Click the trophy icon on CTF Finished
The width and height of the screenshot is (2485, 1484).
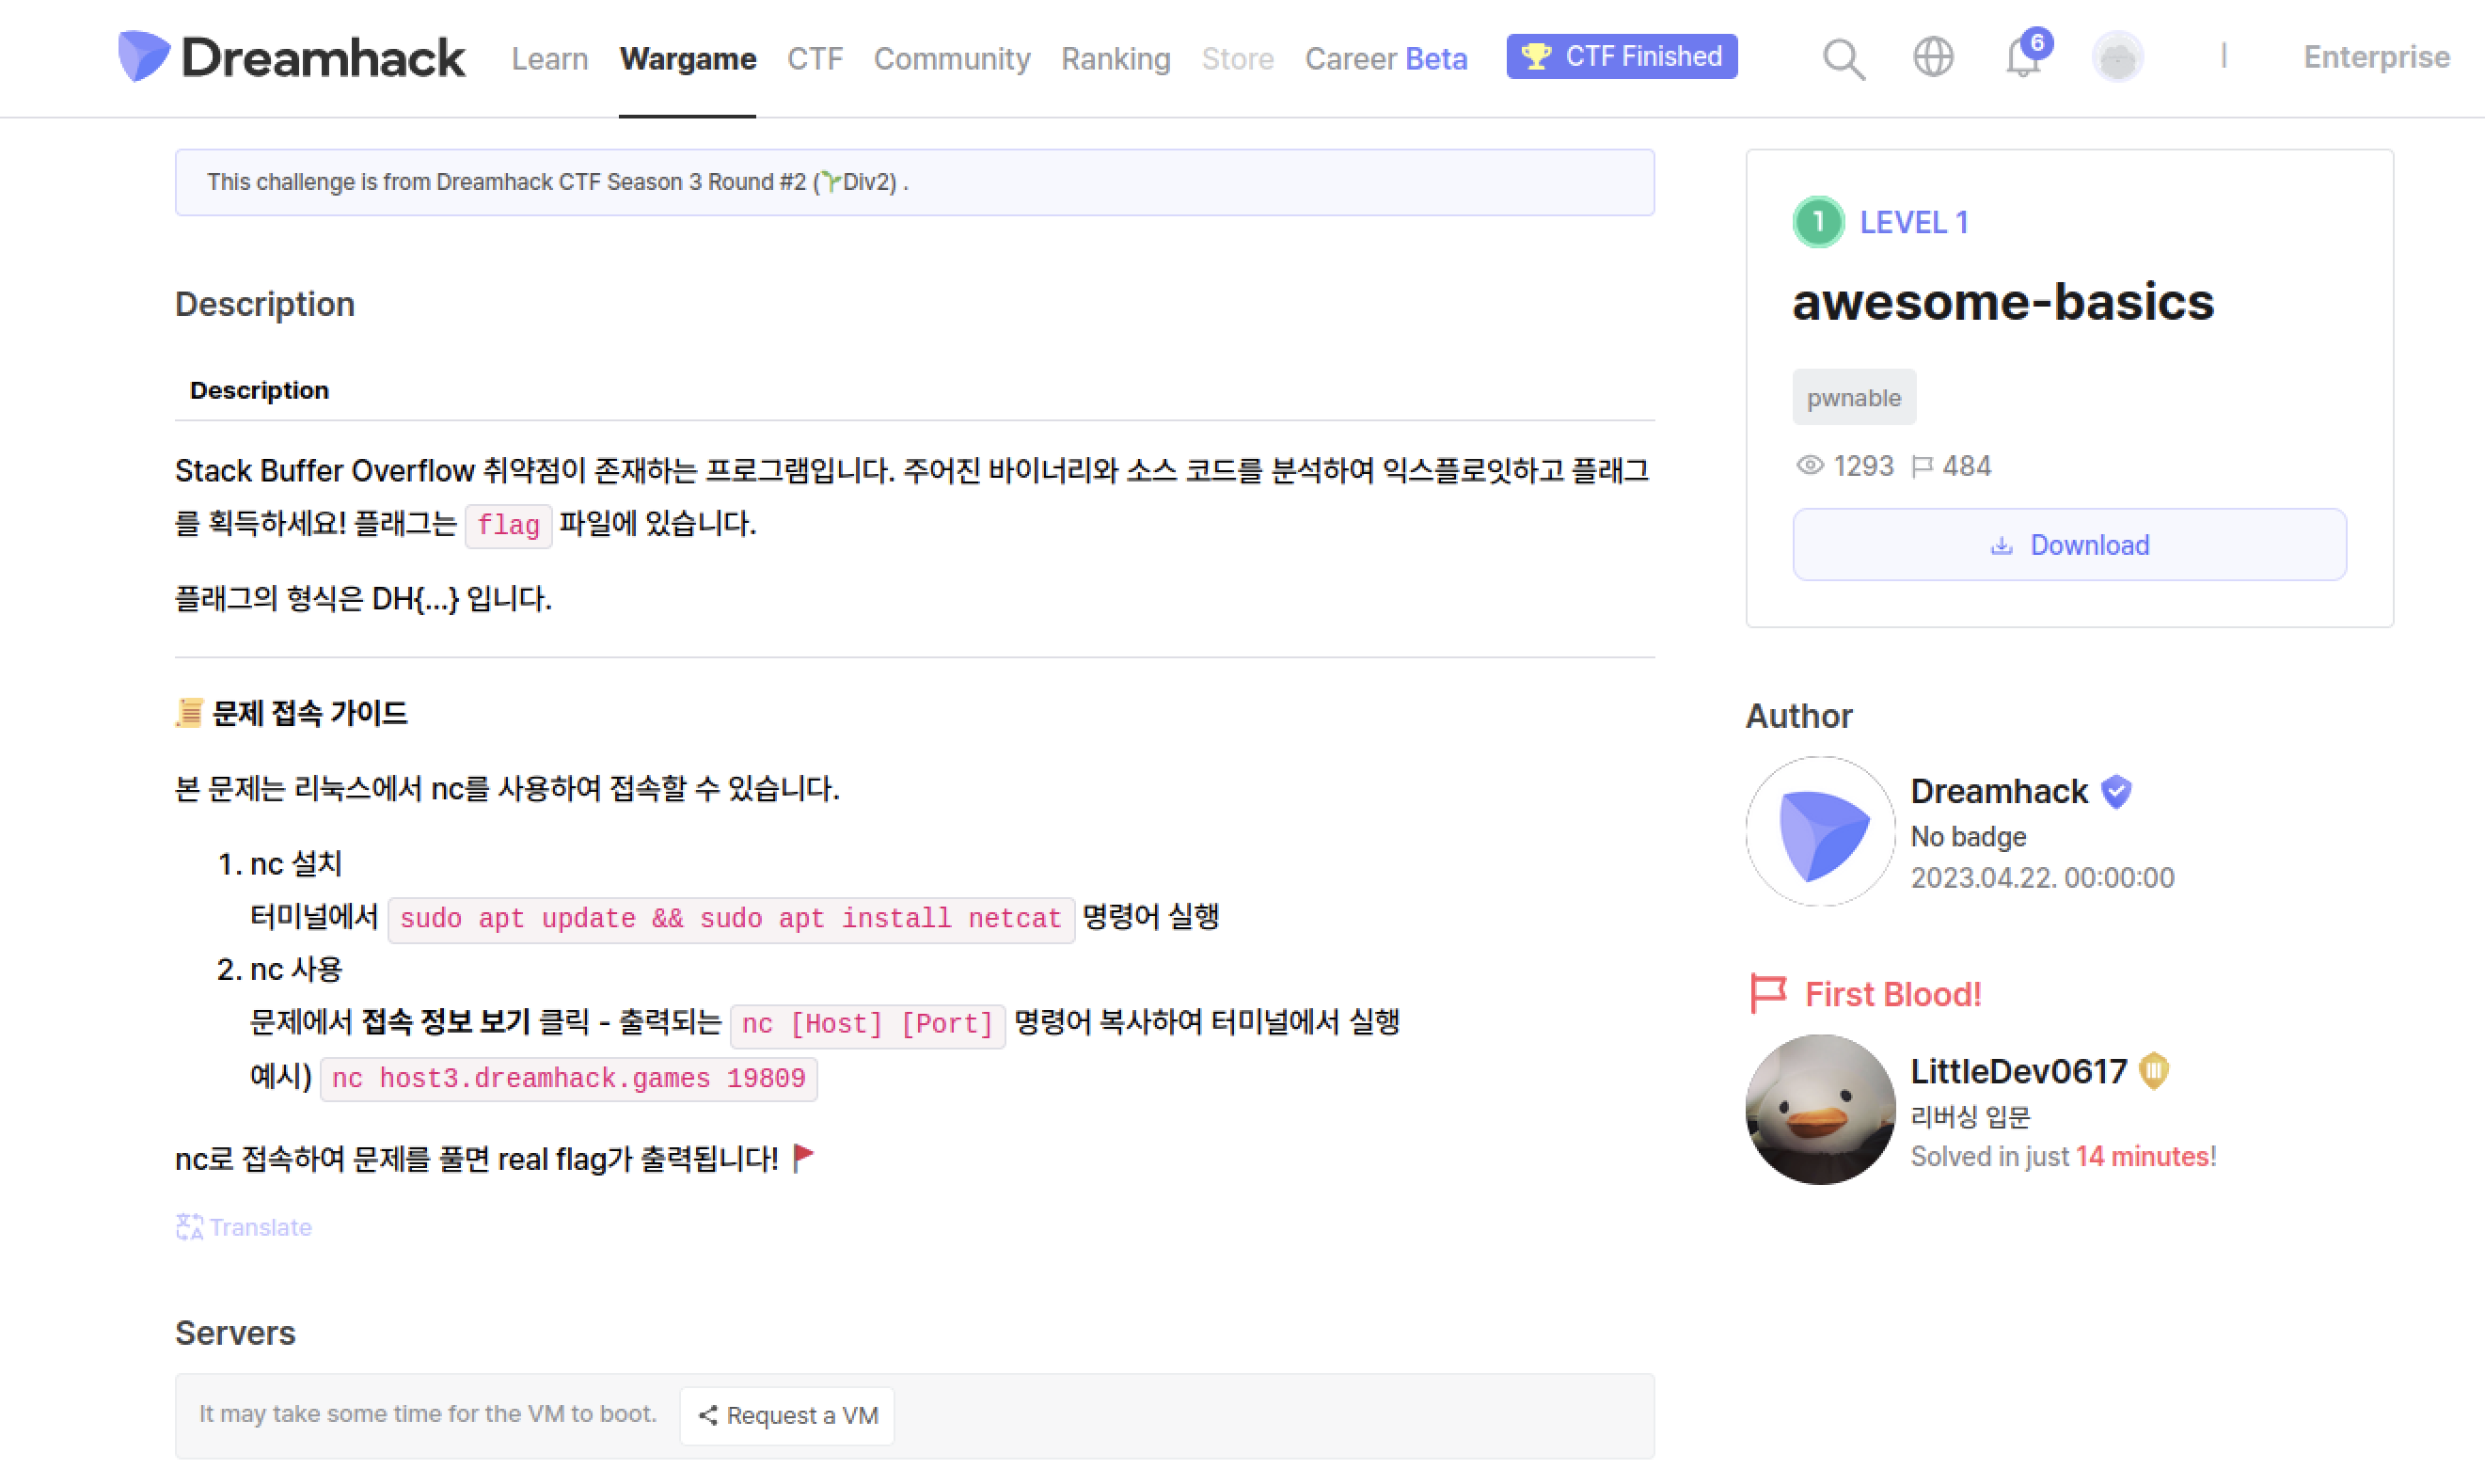tap(1535, 56)
